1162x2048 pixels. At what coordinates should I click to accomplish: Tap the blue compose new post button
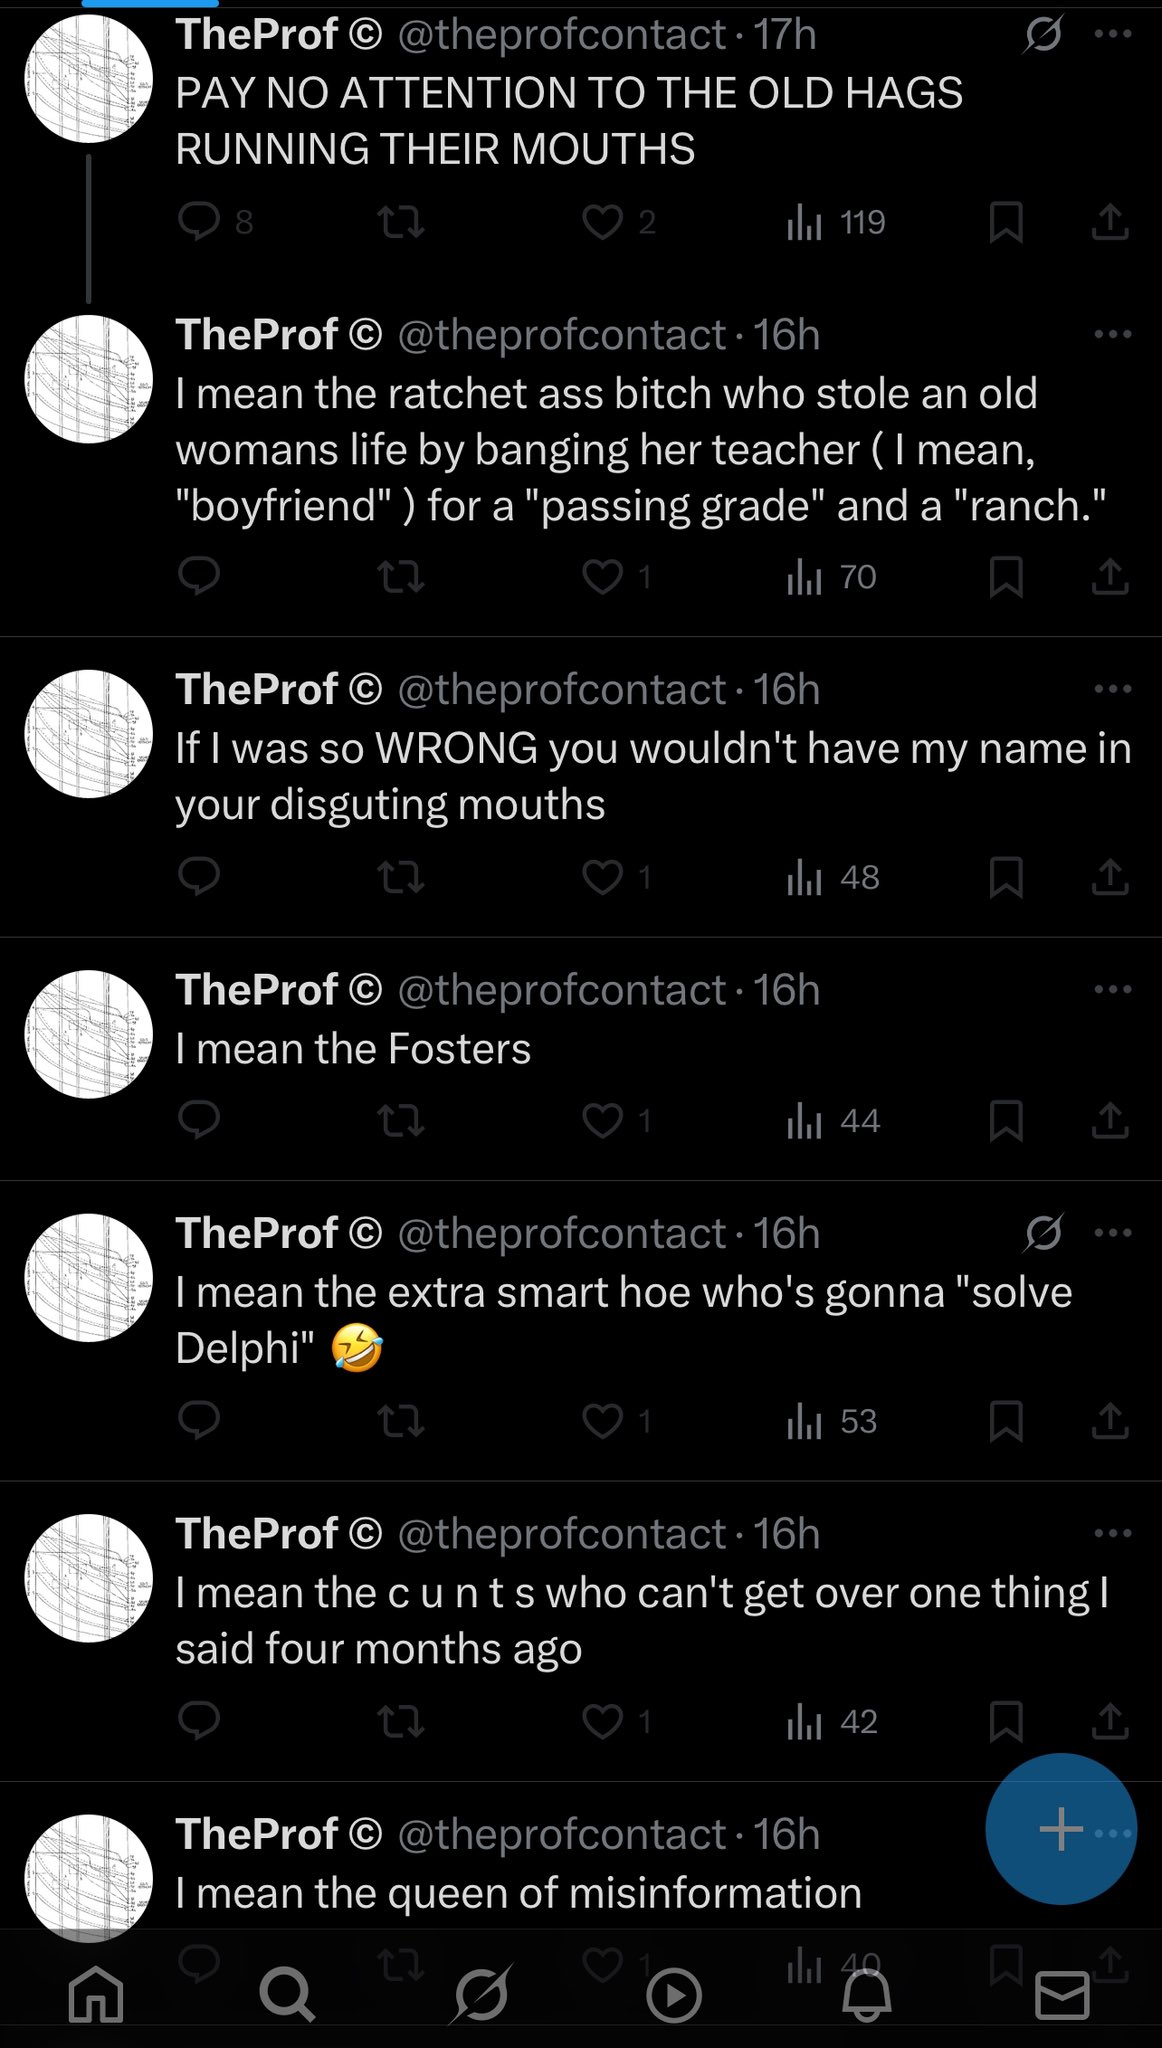[x=1060, y=1829]
